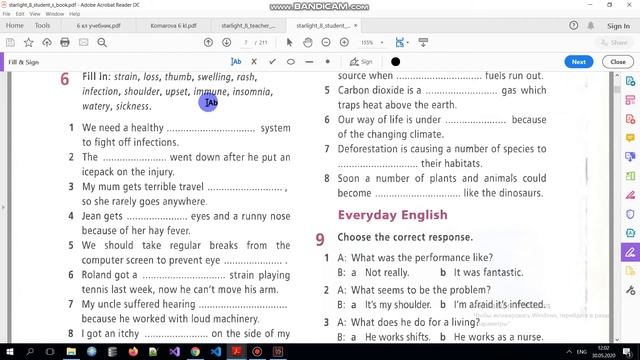The width and height of the screenshot is (640, 360).
Task: Select the crossmark tool
Action: 254,62
